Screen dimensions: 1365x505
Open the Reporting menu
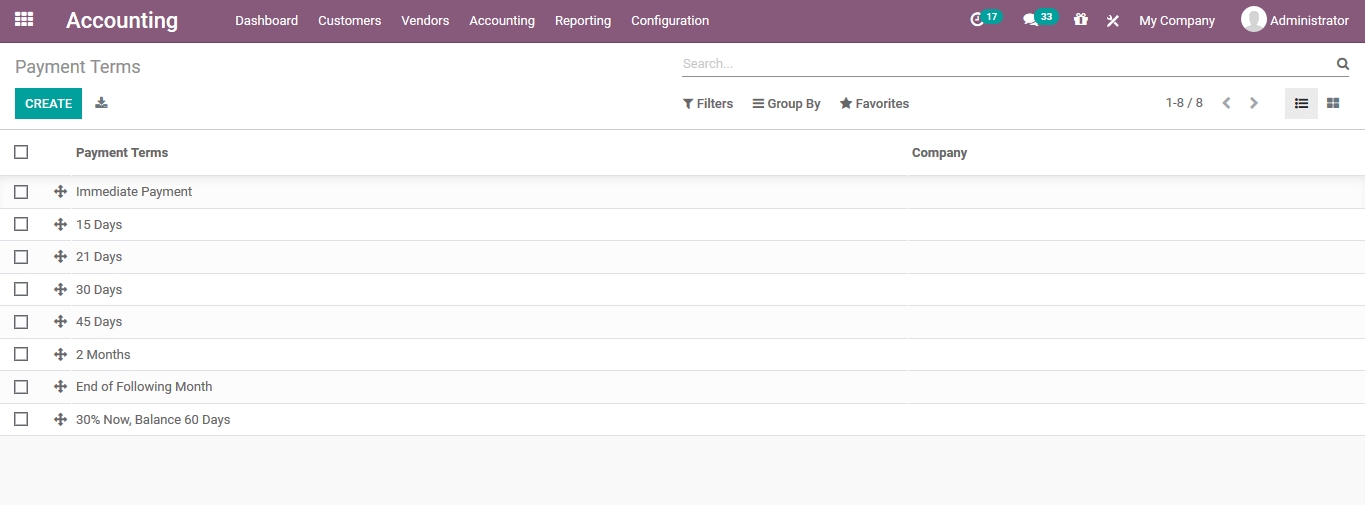pyautogui.click(x=583, y=21)
